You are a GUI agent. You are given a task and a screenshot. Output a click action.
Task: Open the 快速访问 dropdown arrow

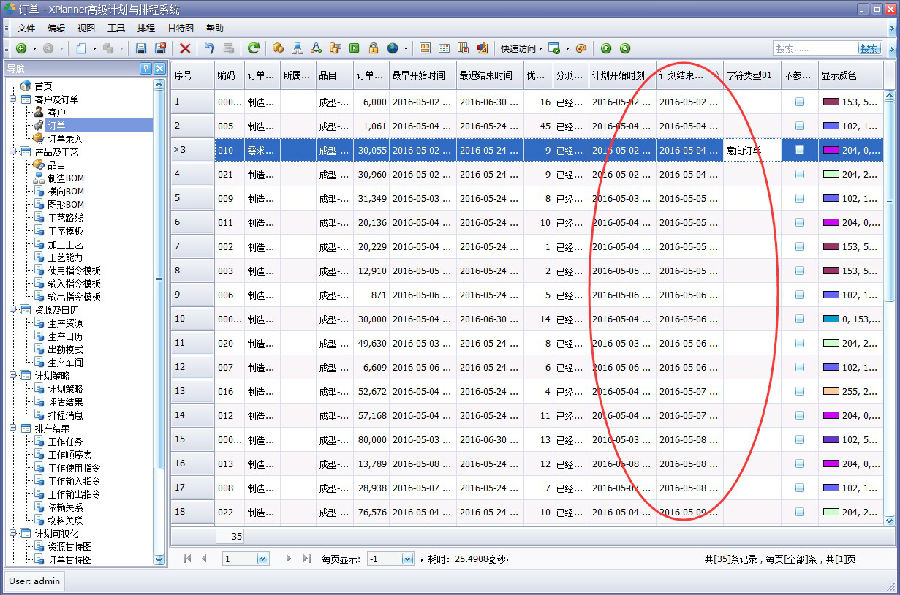[541, 49]
